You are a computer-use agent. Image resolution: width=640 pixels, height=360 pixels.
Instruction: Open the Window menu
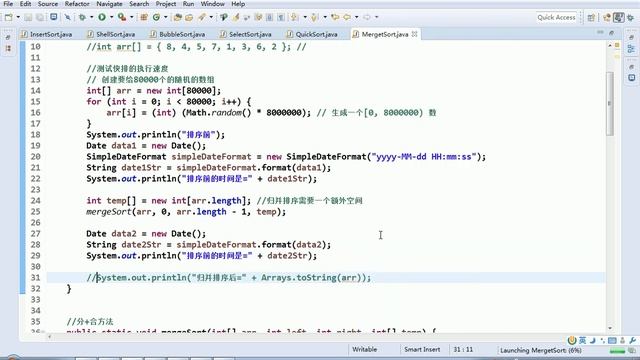pyautogui.click(x=213, y=4)
